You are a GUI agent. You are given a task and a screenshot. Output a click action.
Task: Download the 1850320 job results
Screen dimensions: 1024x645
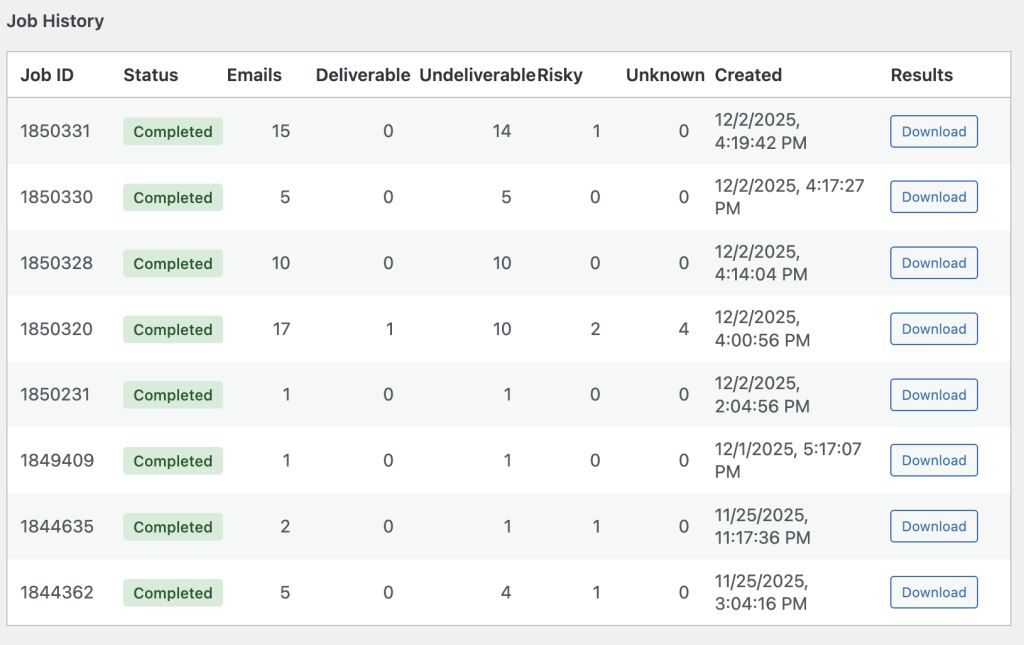coord(933,329)
